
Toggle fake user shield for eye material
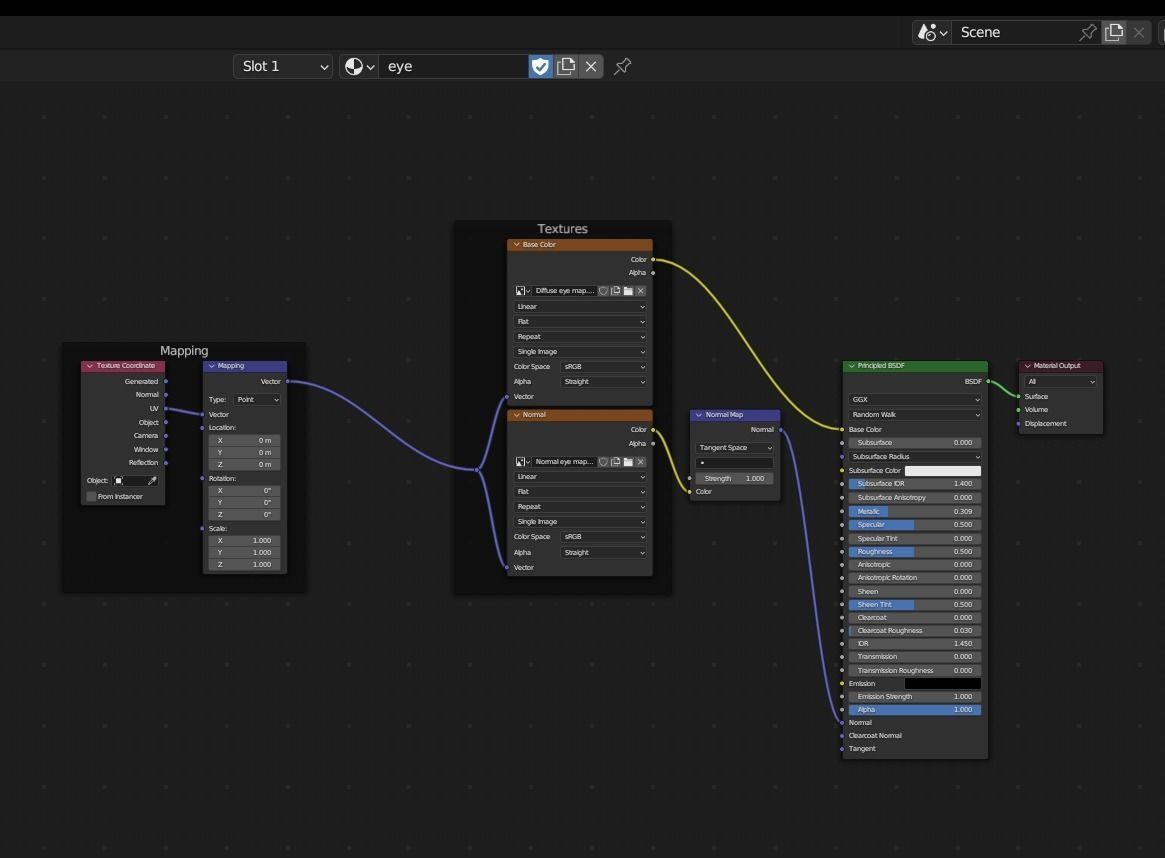[x=540, y=66]
